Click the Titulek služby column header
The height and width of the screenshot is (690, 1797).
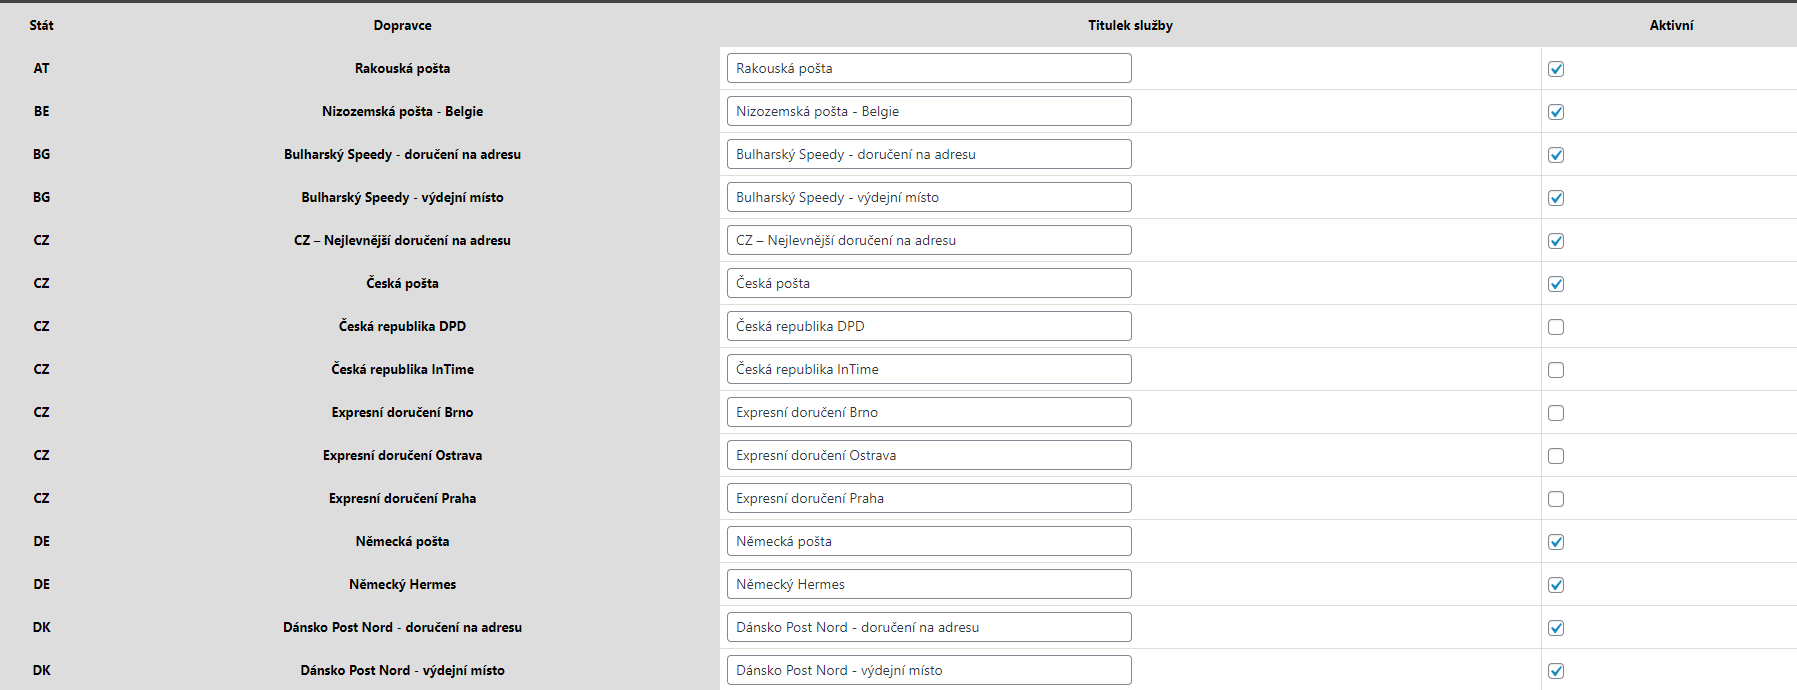click(x=1130, y=25)
